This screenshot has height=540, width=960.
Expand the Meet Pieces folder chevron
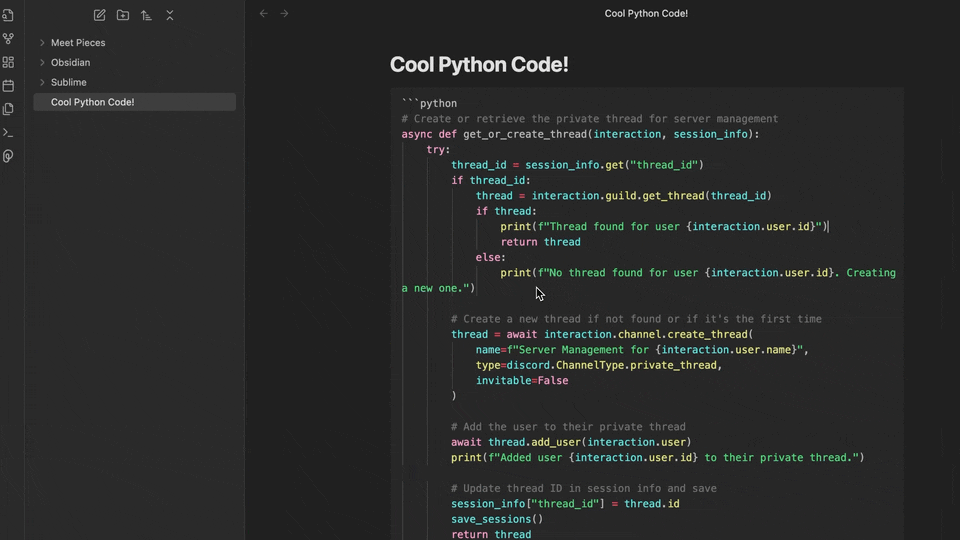(42, 43)
